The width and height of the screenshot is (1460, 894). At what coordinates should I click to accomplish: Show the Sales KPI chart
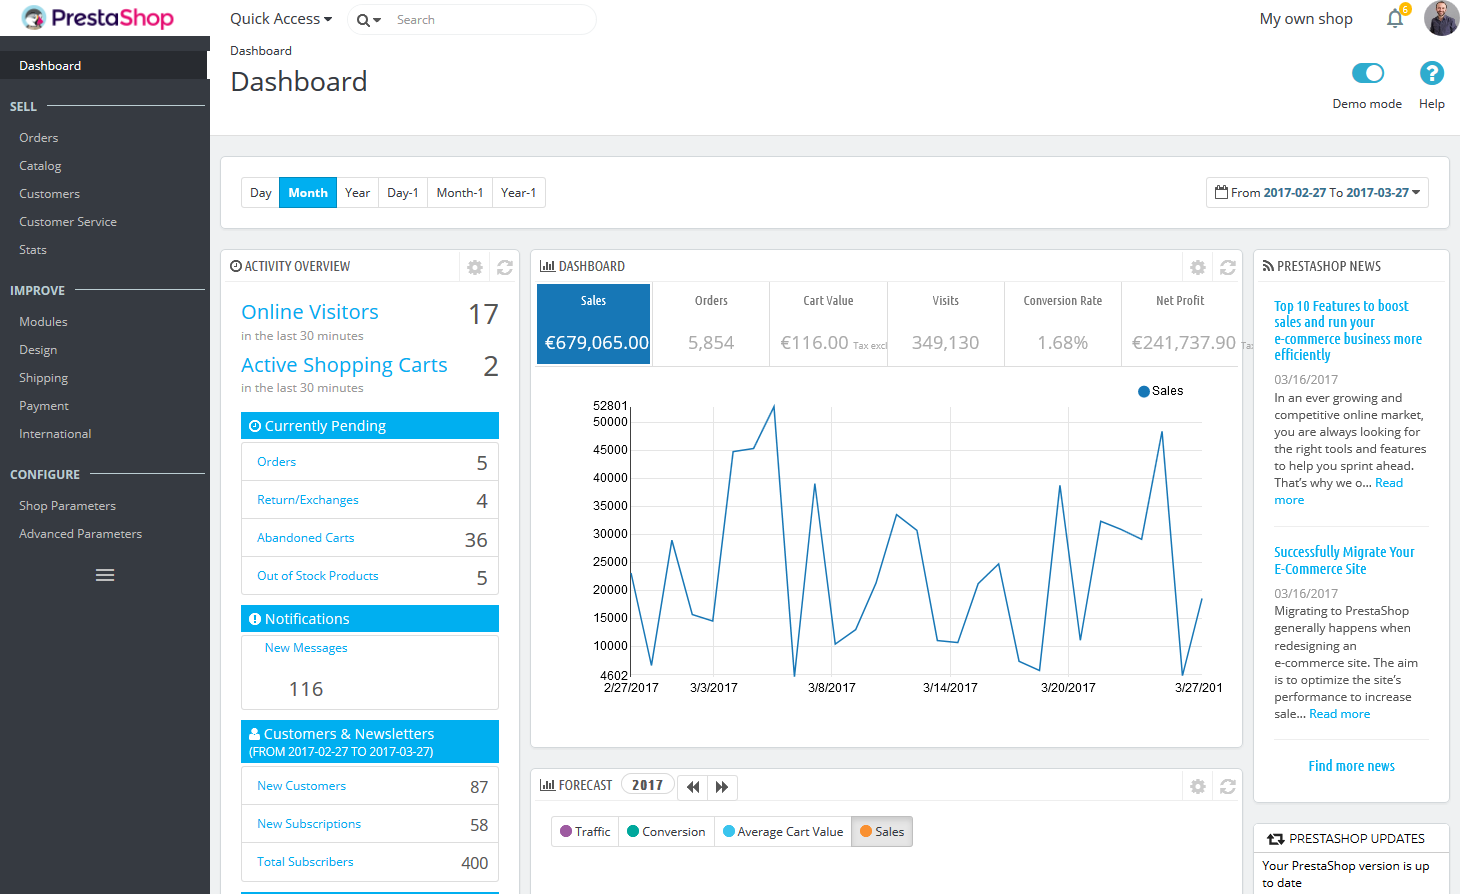tap(594, 324)
